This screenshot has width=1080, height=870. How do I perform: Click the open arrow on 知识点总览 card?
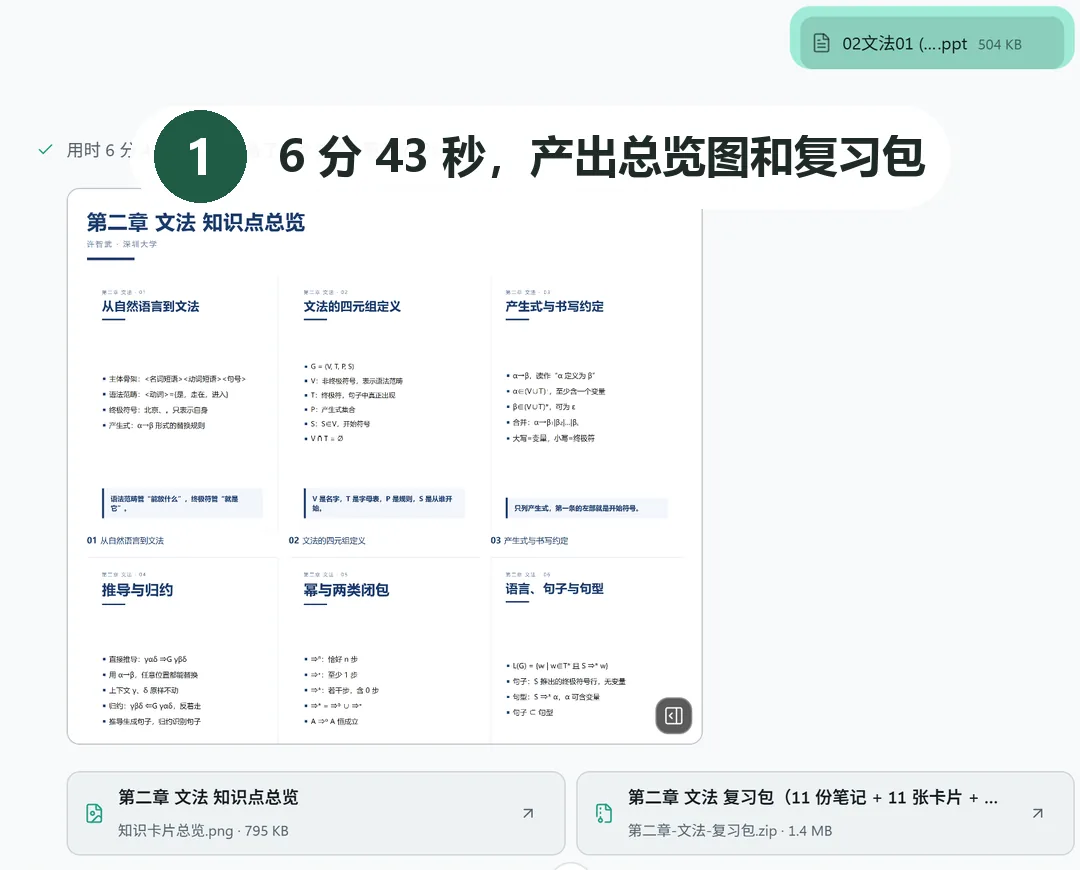pos(528,814)
